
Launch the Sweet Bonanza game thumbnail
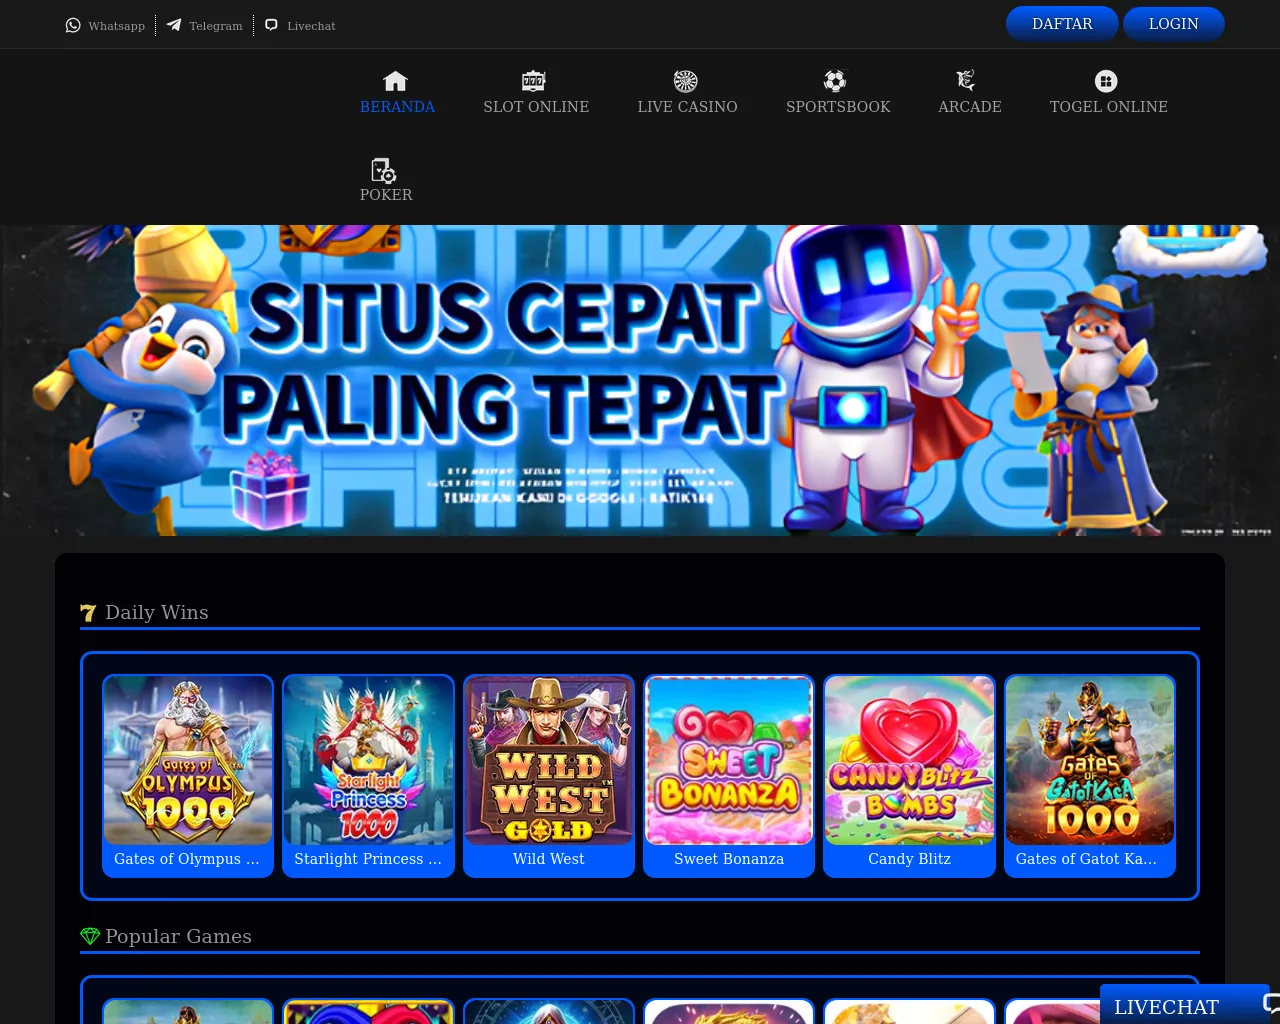pos(729,760)
